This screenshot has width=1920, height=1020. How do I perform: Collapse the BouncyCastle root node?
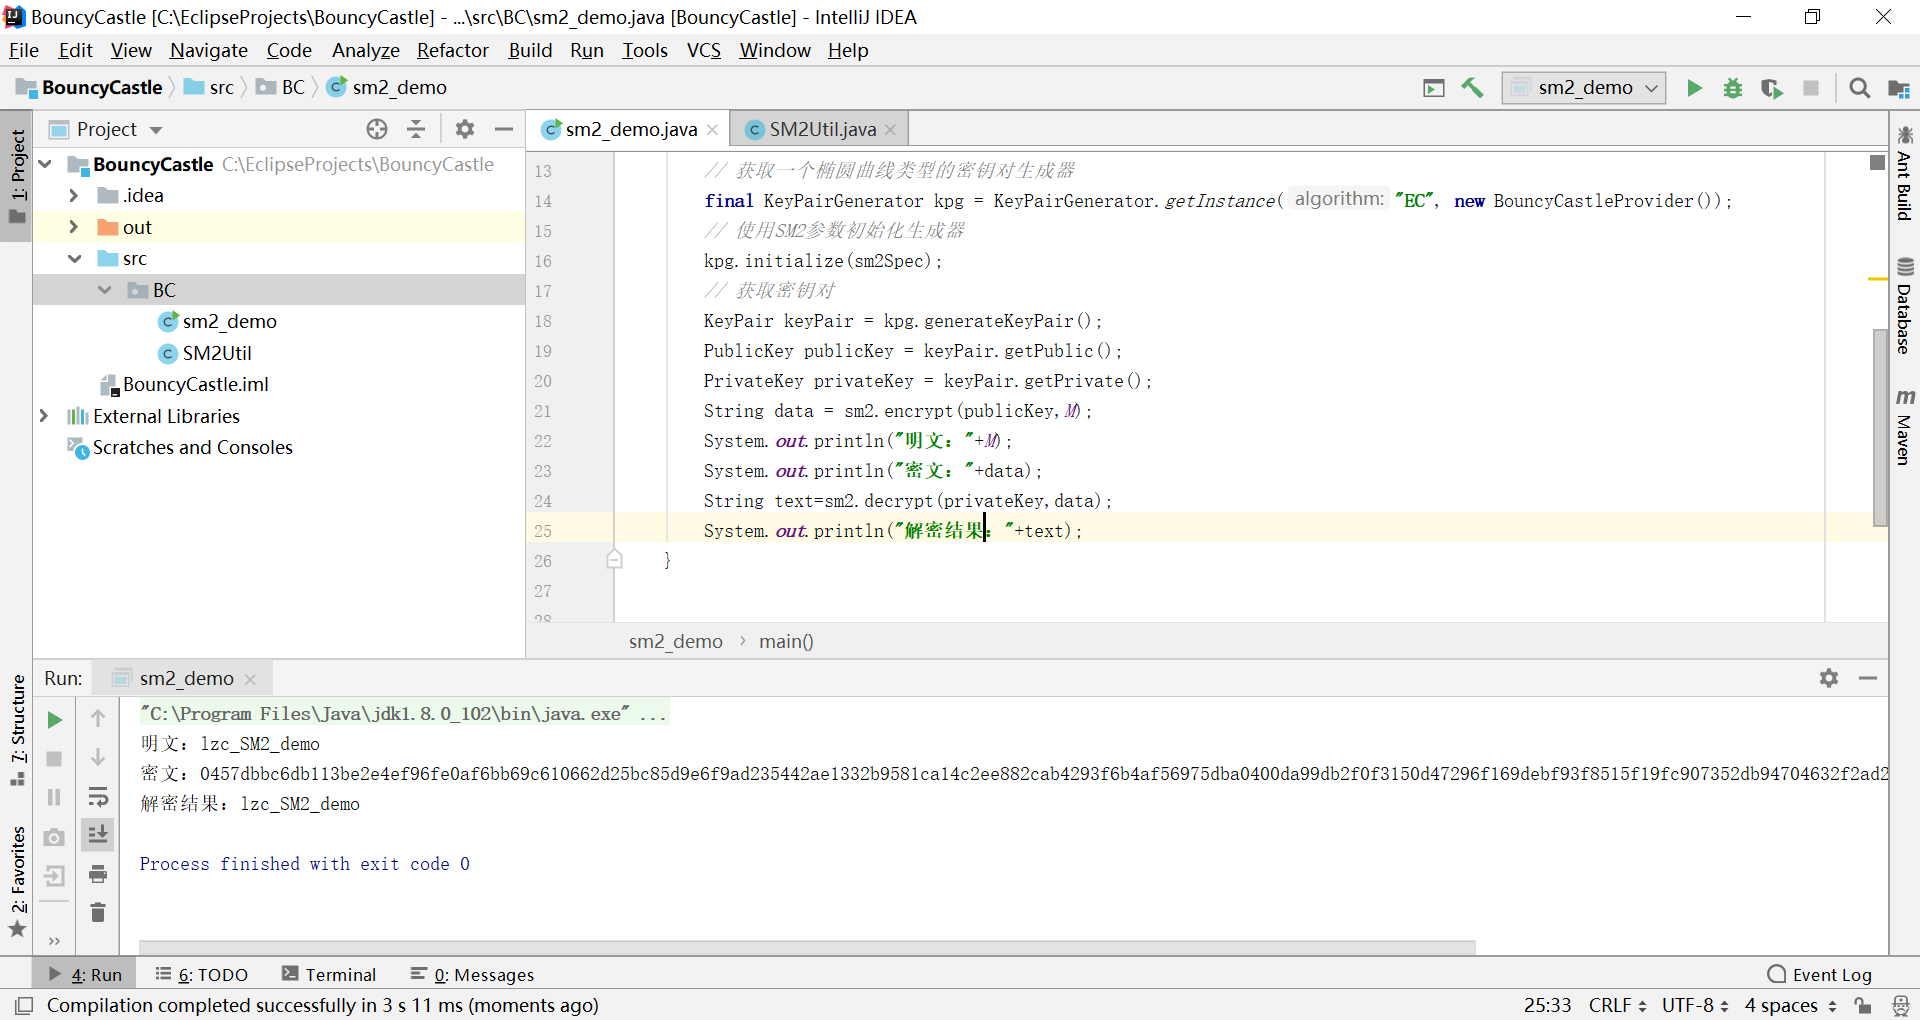click(x=45, y=163)
